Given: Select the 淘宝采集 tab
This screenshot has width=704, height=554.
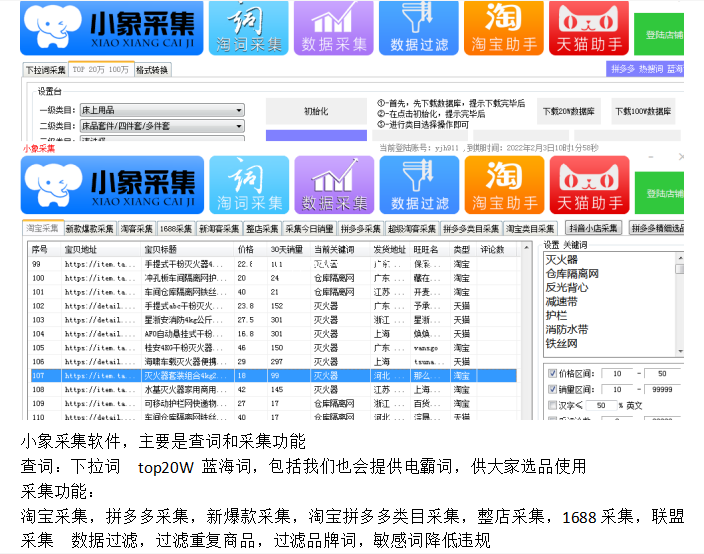Looking at the screenshot, I should pyautogui.click(x=42, y=228).
